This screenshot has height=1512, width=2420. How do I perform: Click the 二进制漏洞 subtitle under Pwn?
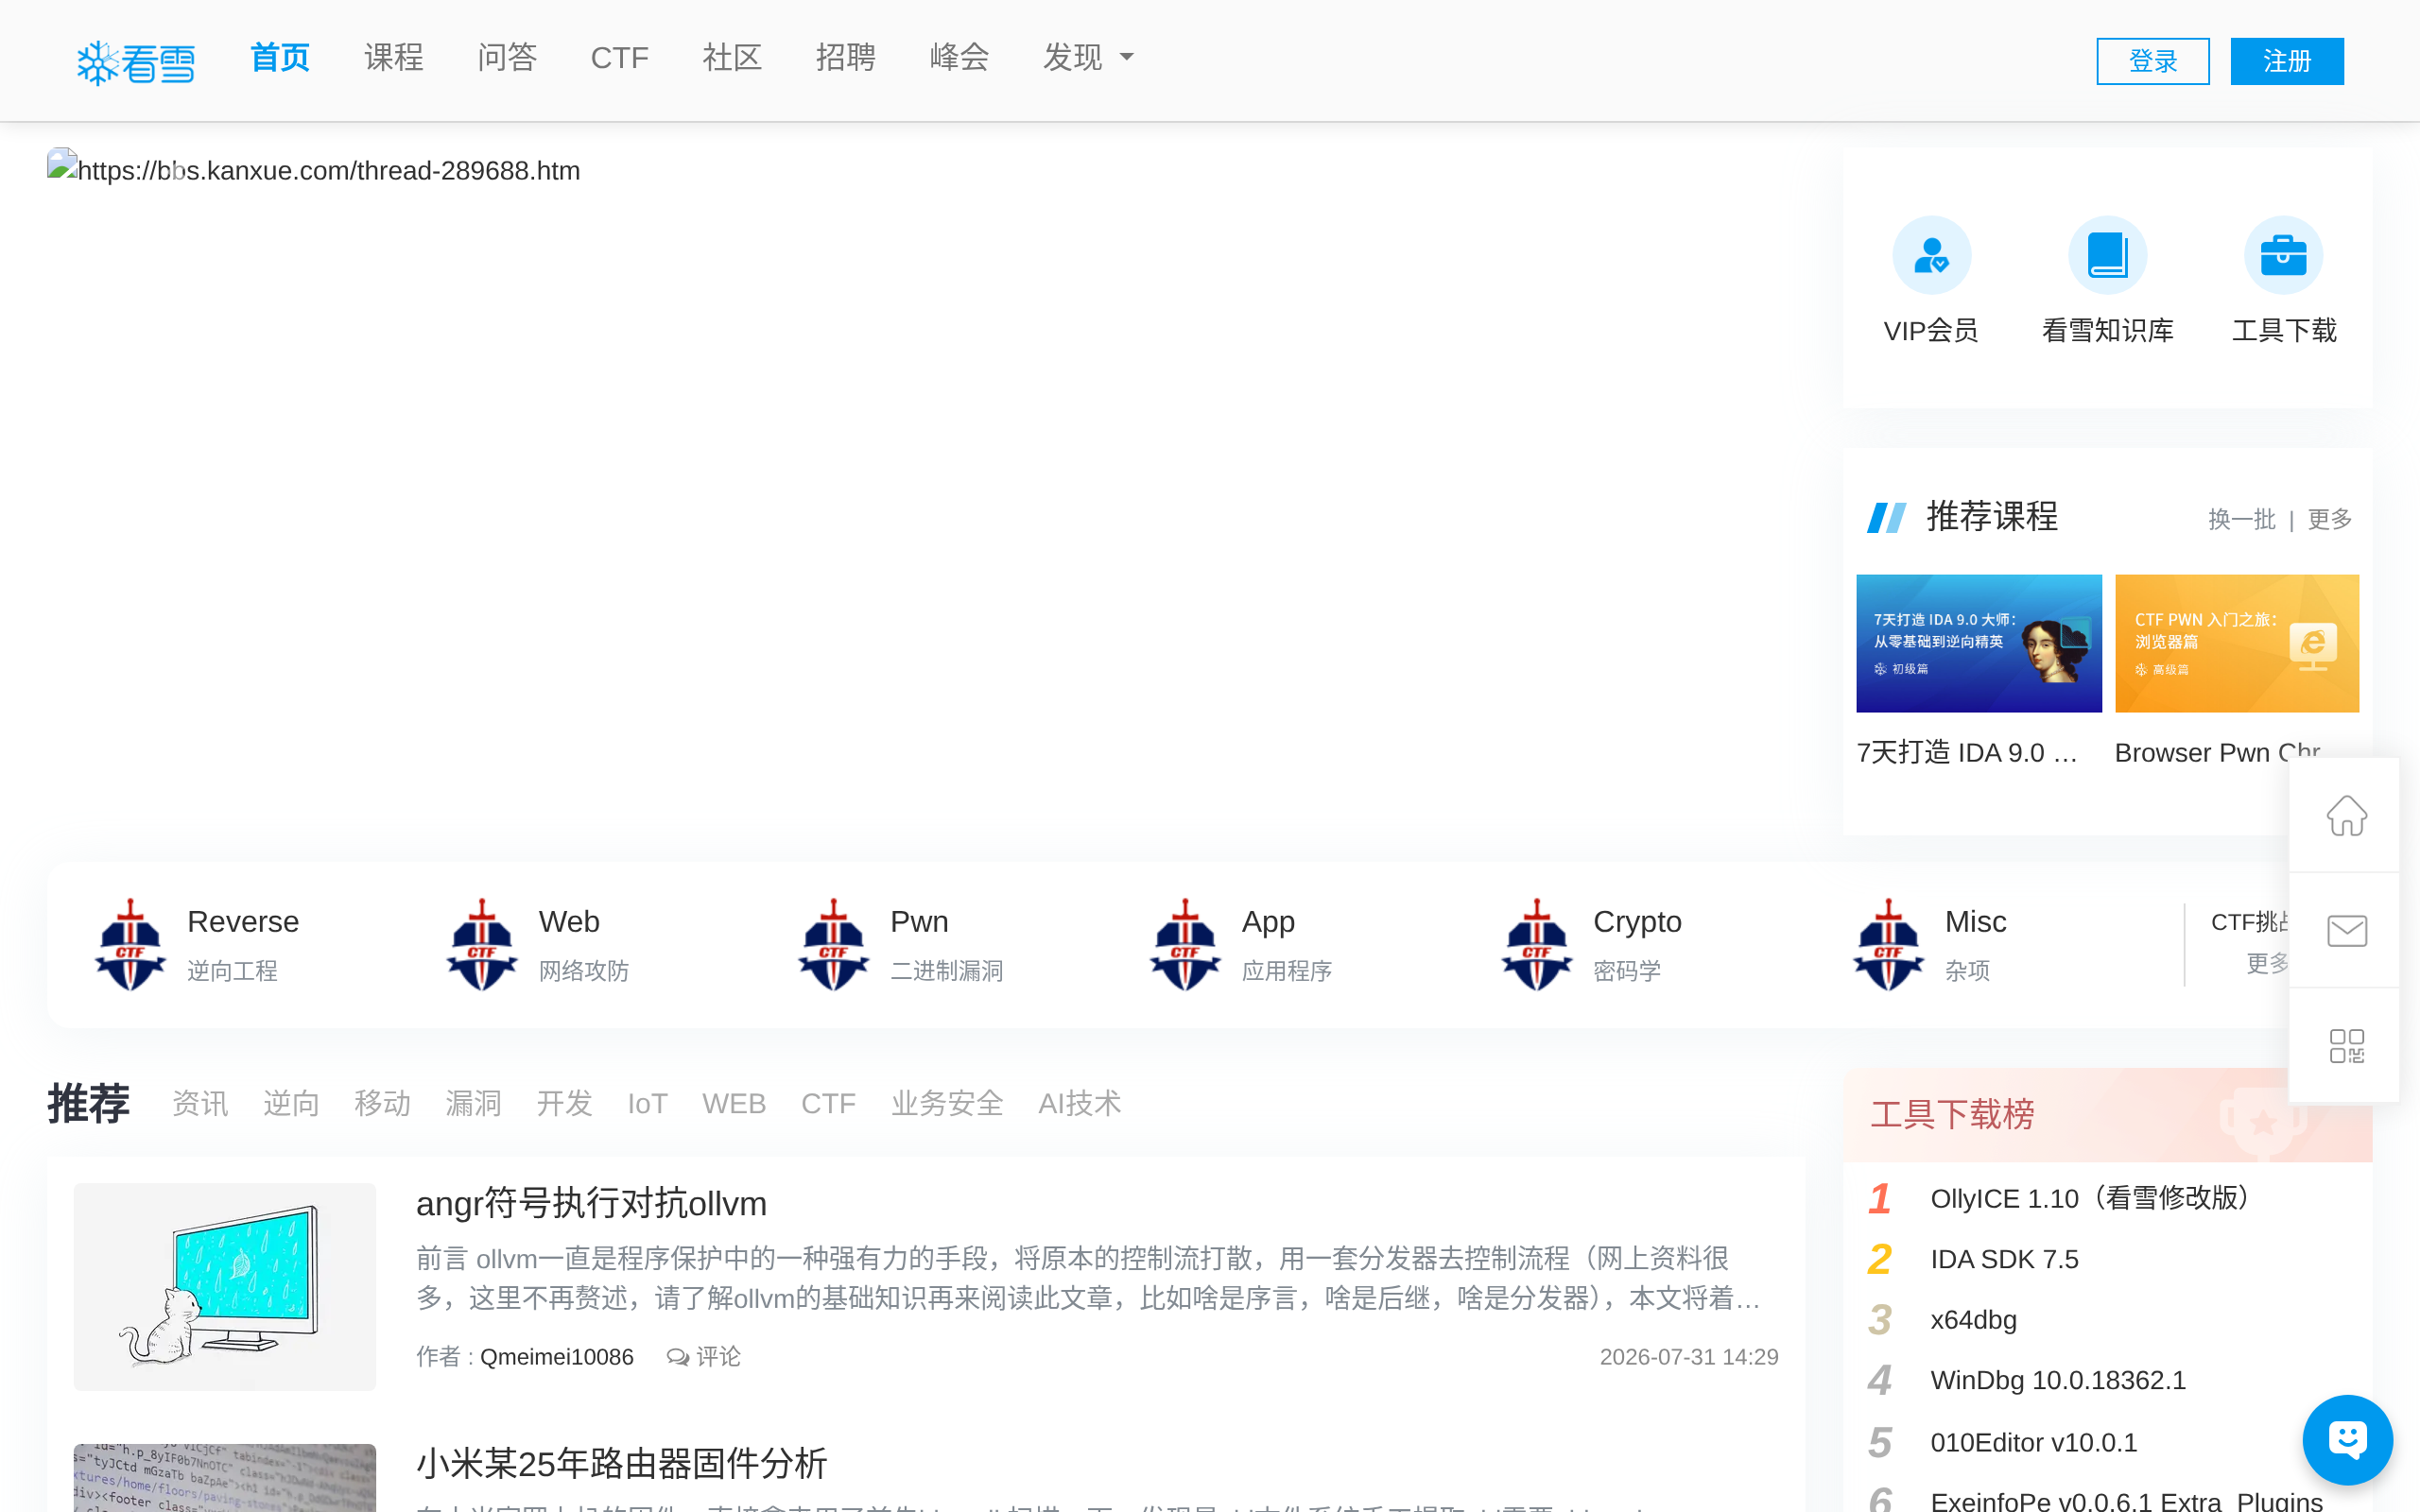coord(946,971)
